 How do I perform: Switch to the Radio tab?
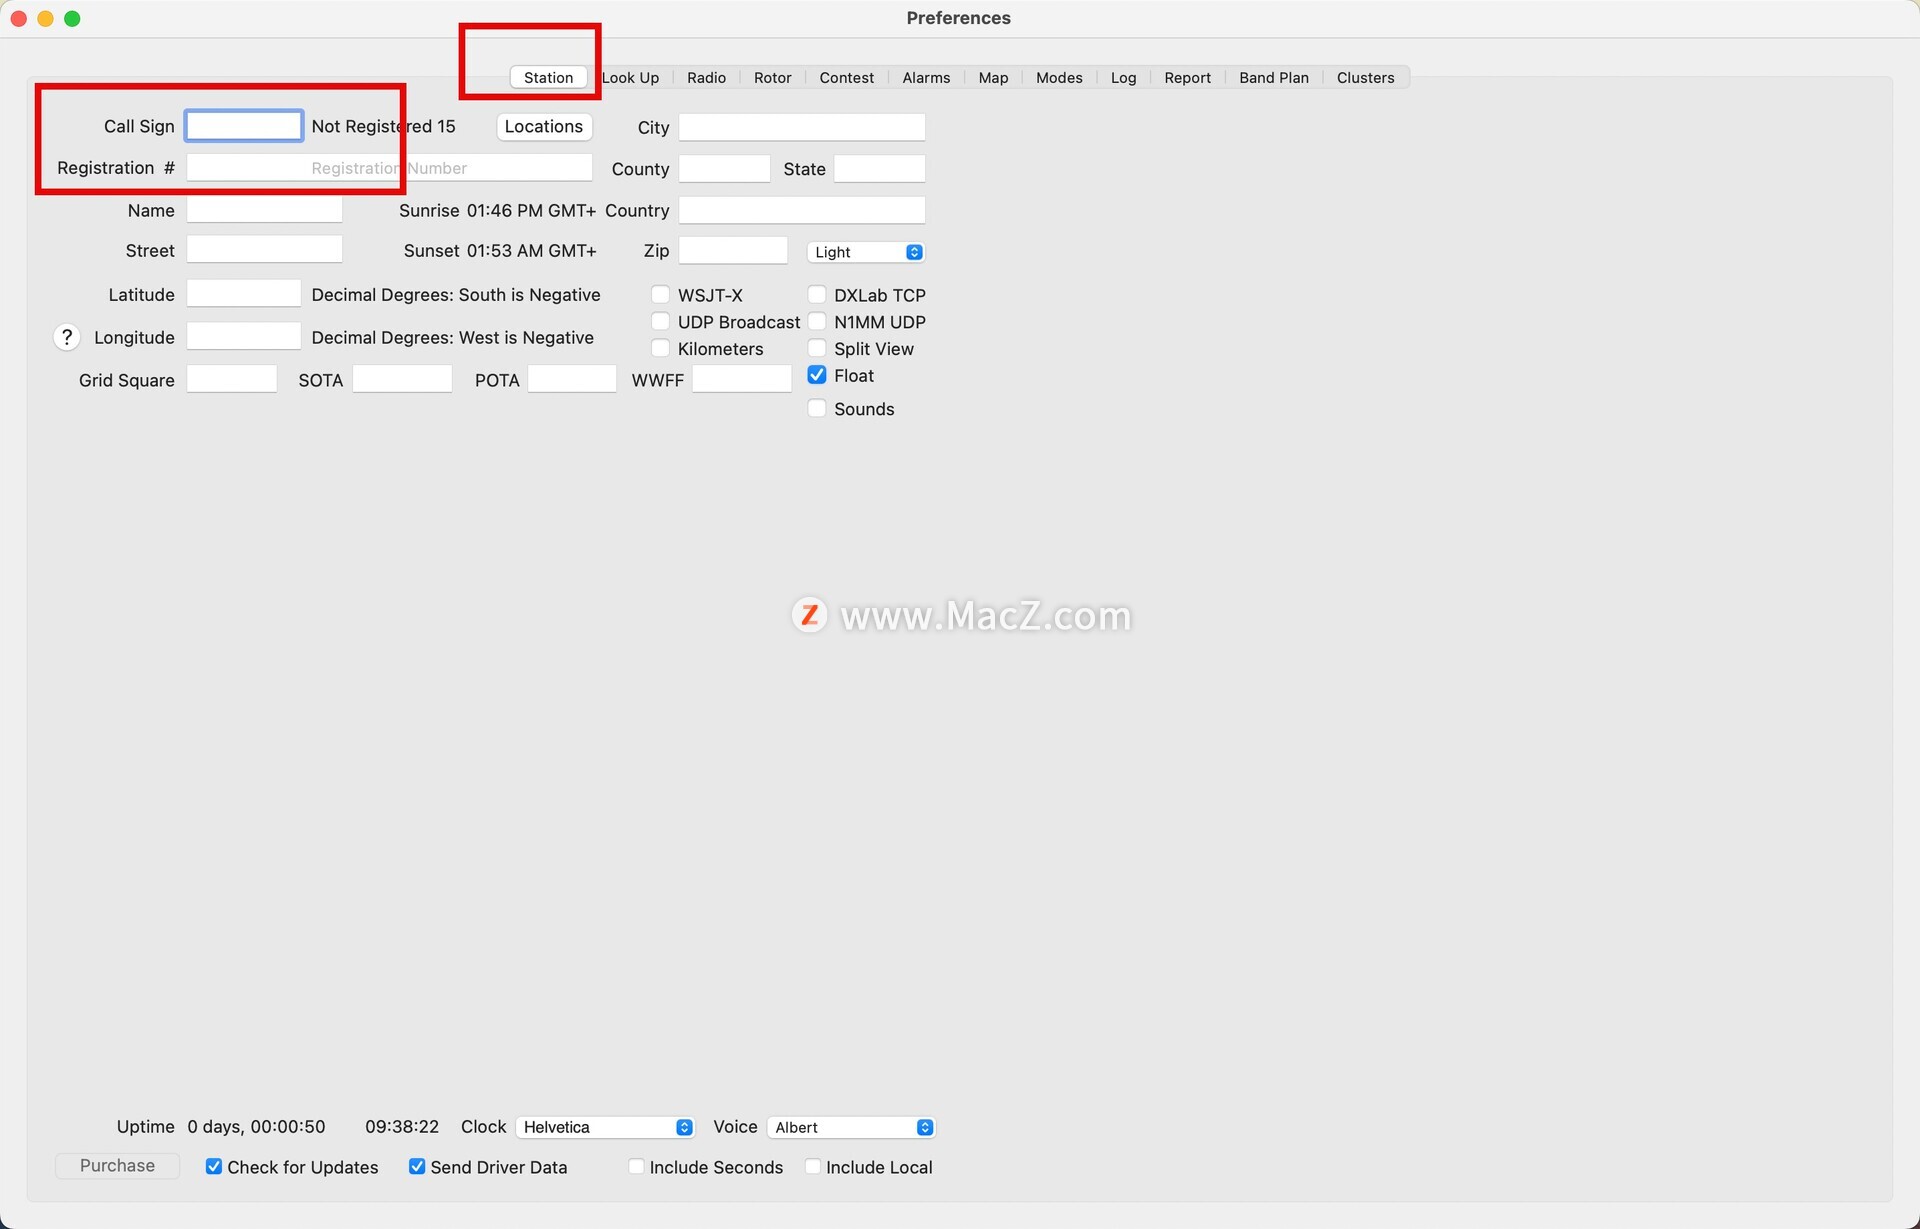[x=706, y=78]
